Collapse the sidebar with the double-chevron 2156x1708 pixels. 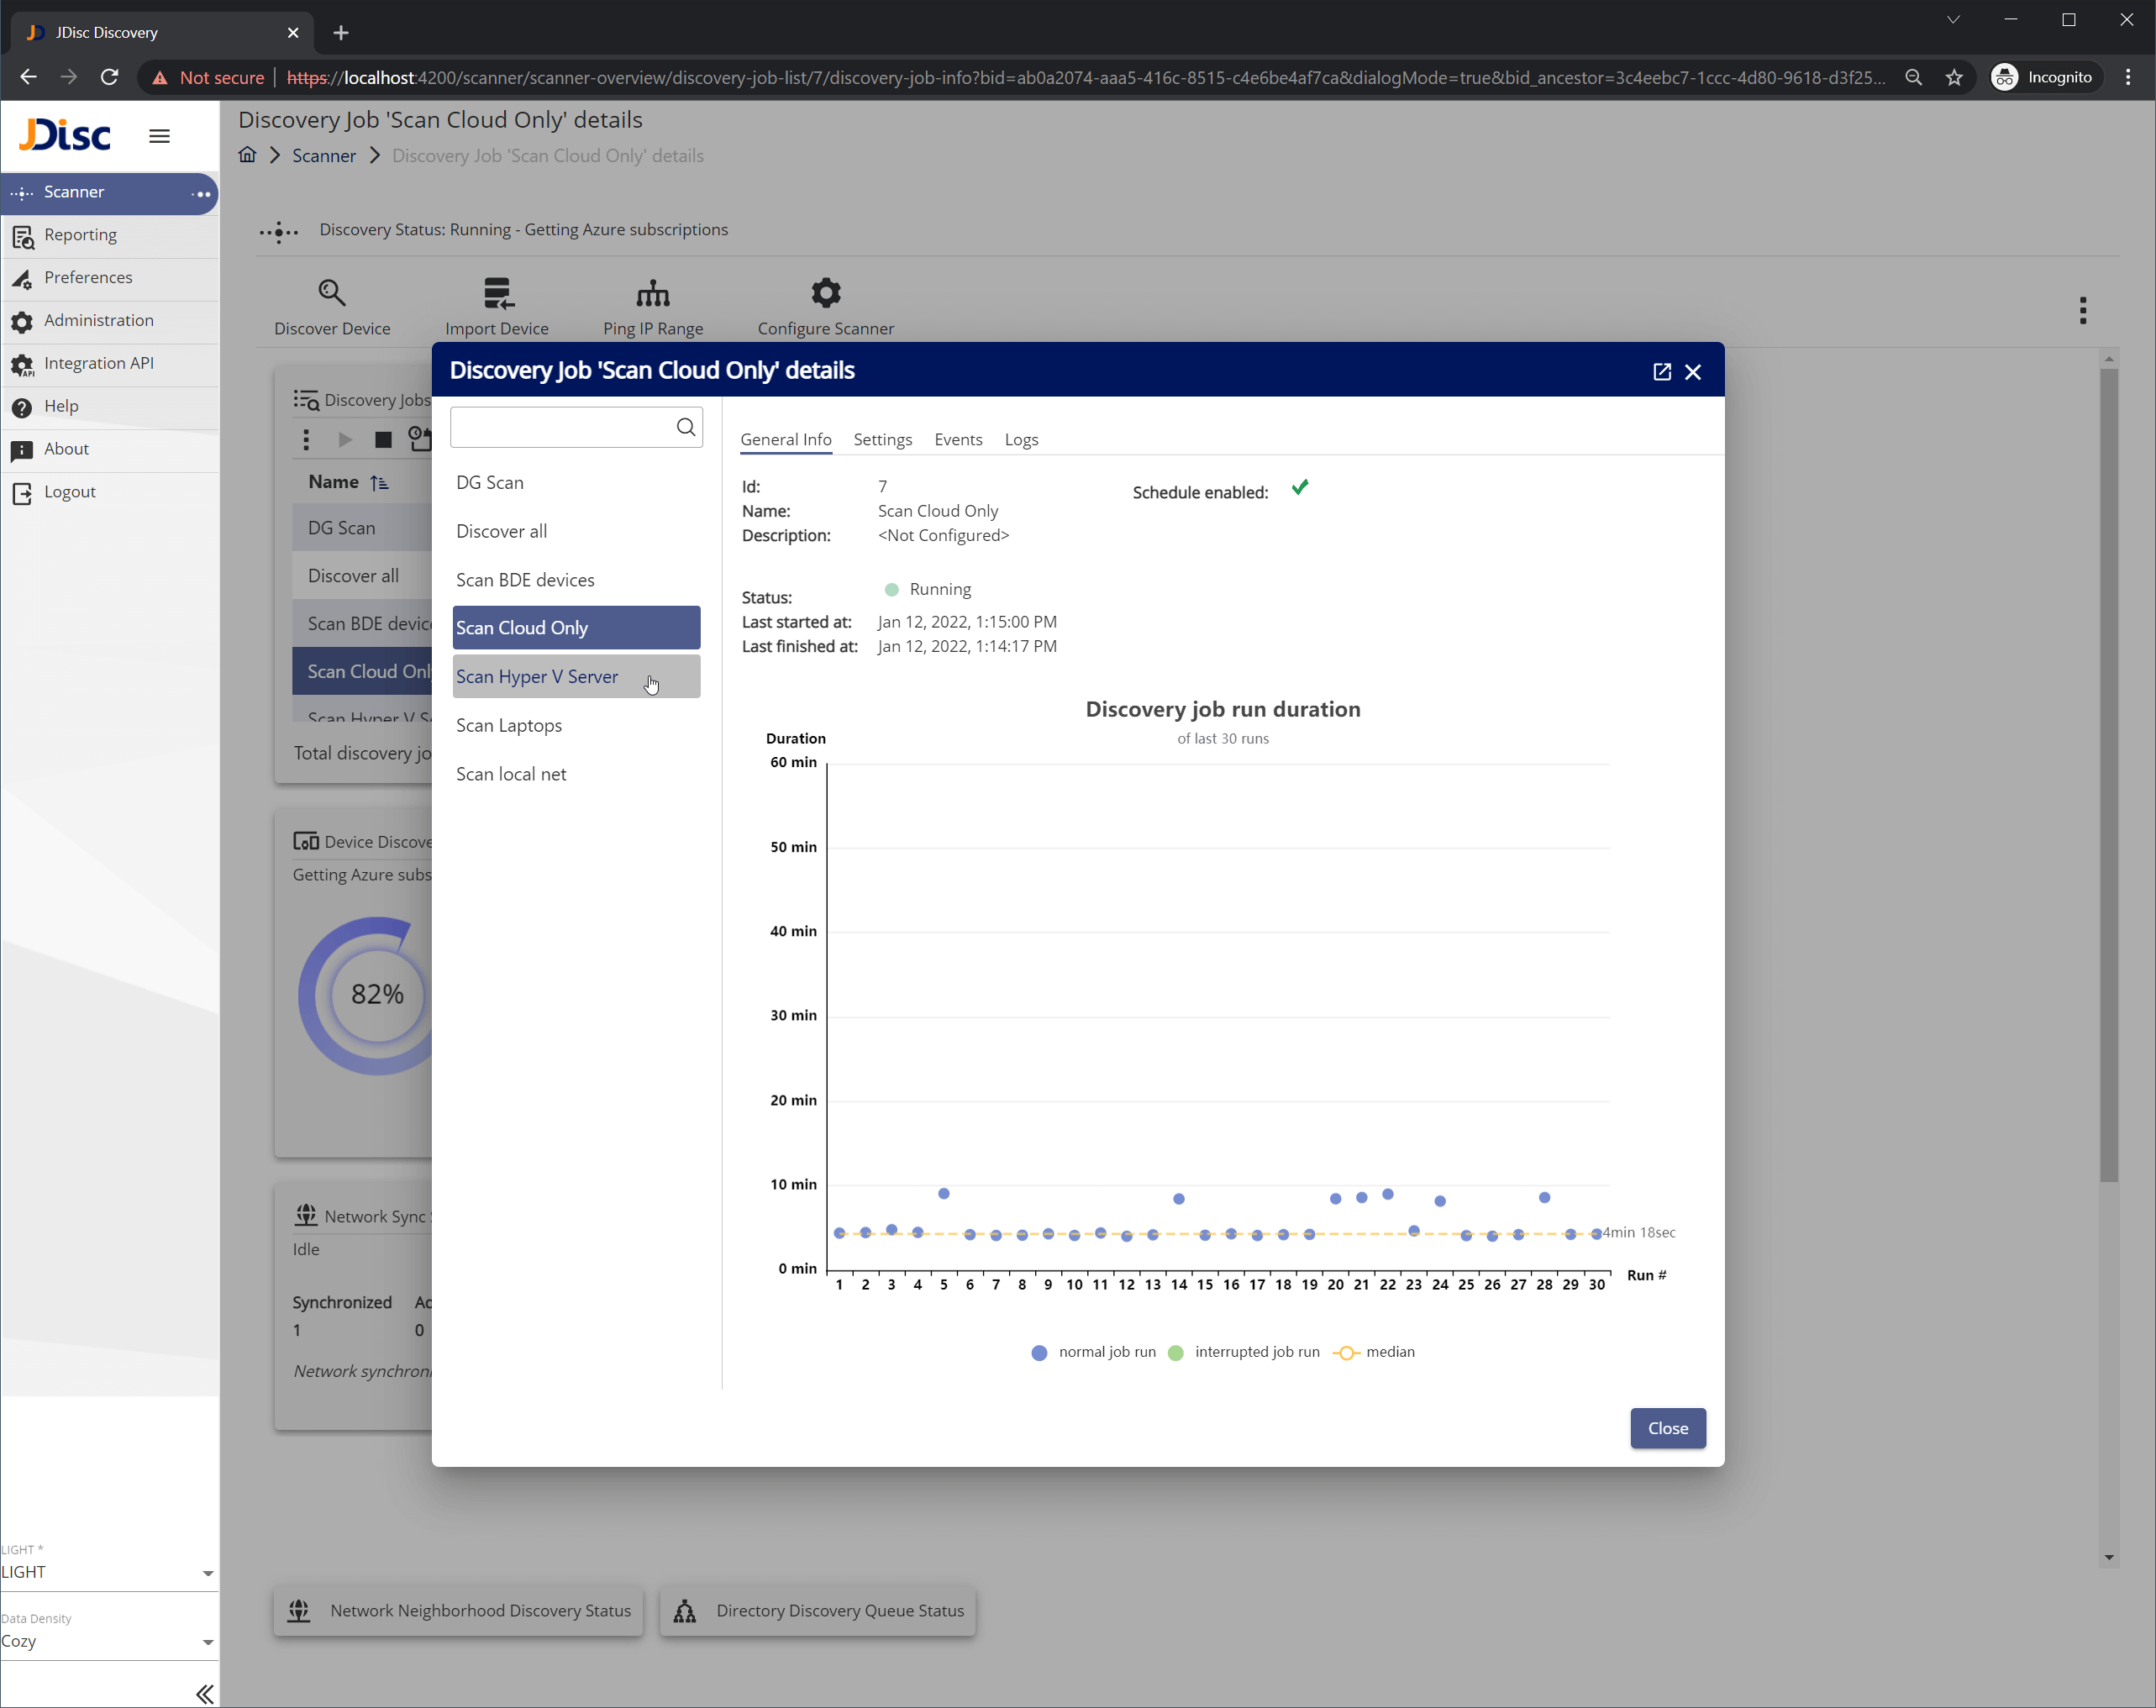pos(205,1692)
